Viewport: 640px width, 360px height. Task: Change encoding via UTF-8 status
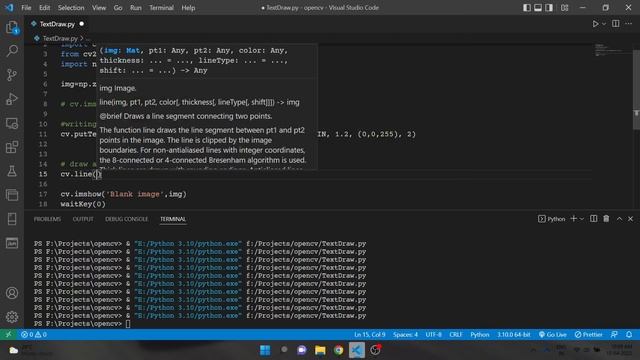click(x=433, y=335)
